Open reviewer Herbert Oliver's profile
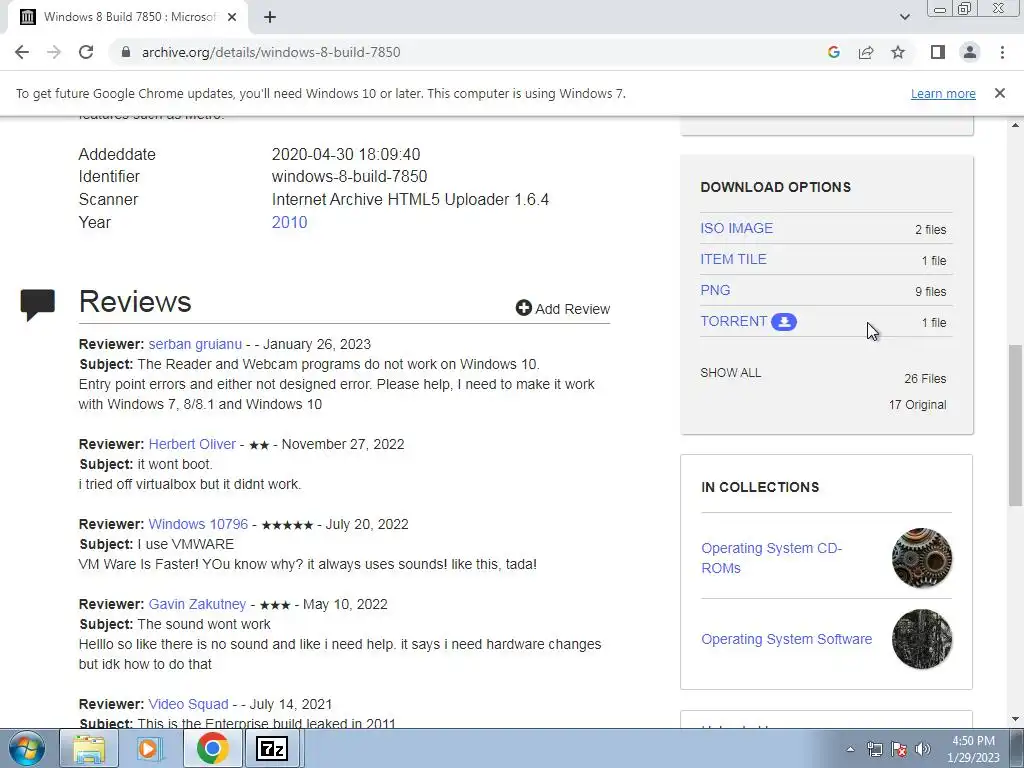The width and height of the screenshot is (1024, 768). tap(192, 444)
